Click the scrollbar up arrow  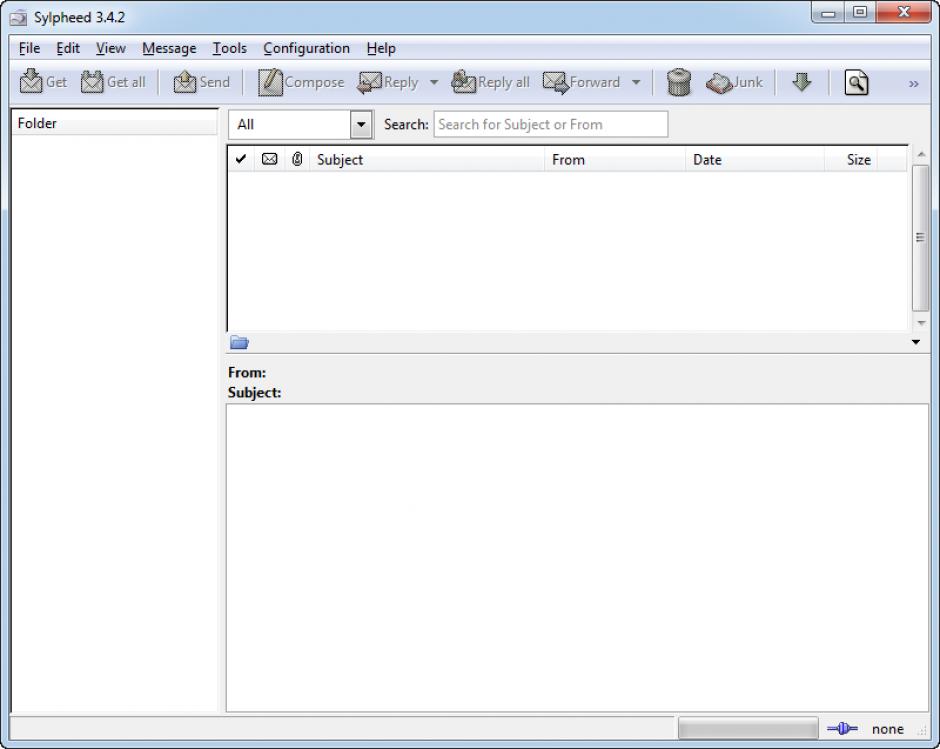[x=921, y=155]
